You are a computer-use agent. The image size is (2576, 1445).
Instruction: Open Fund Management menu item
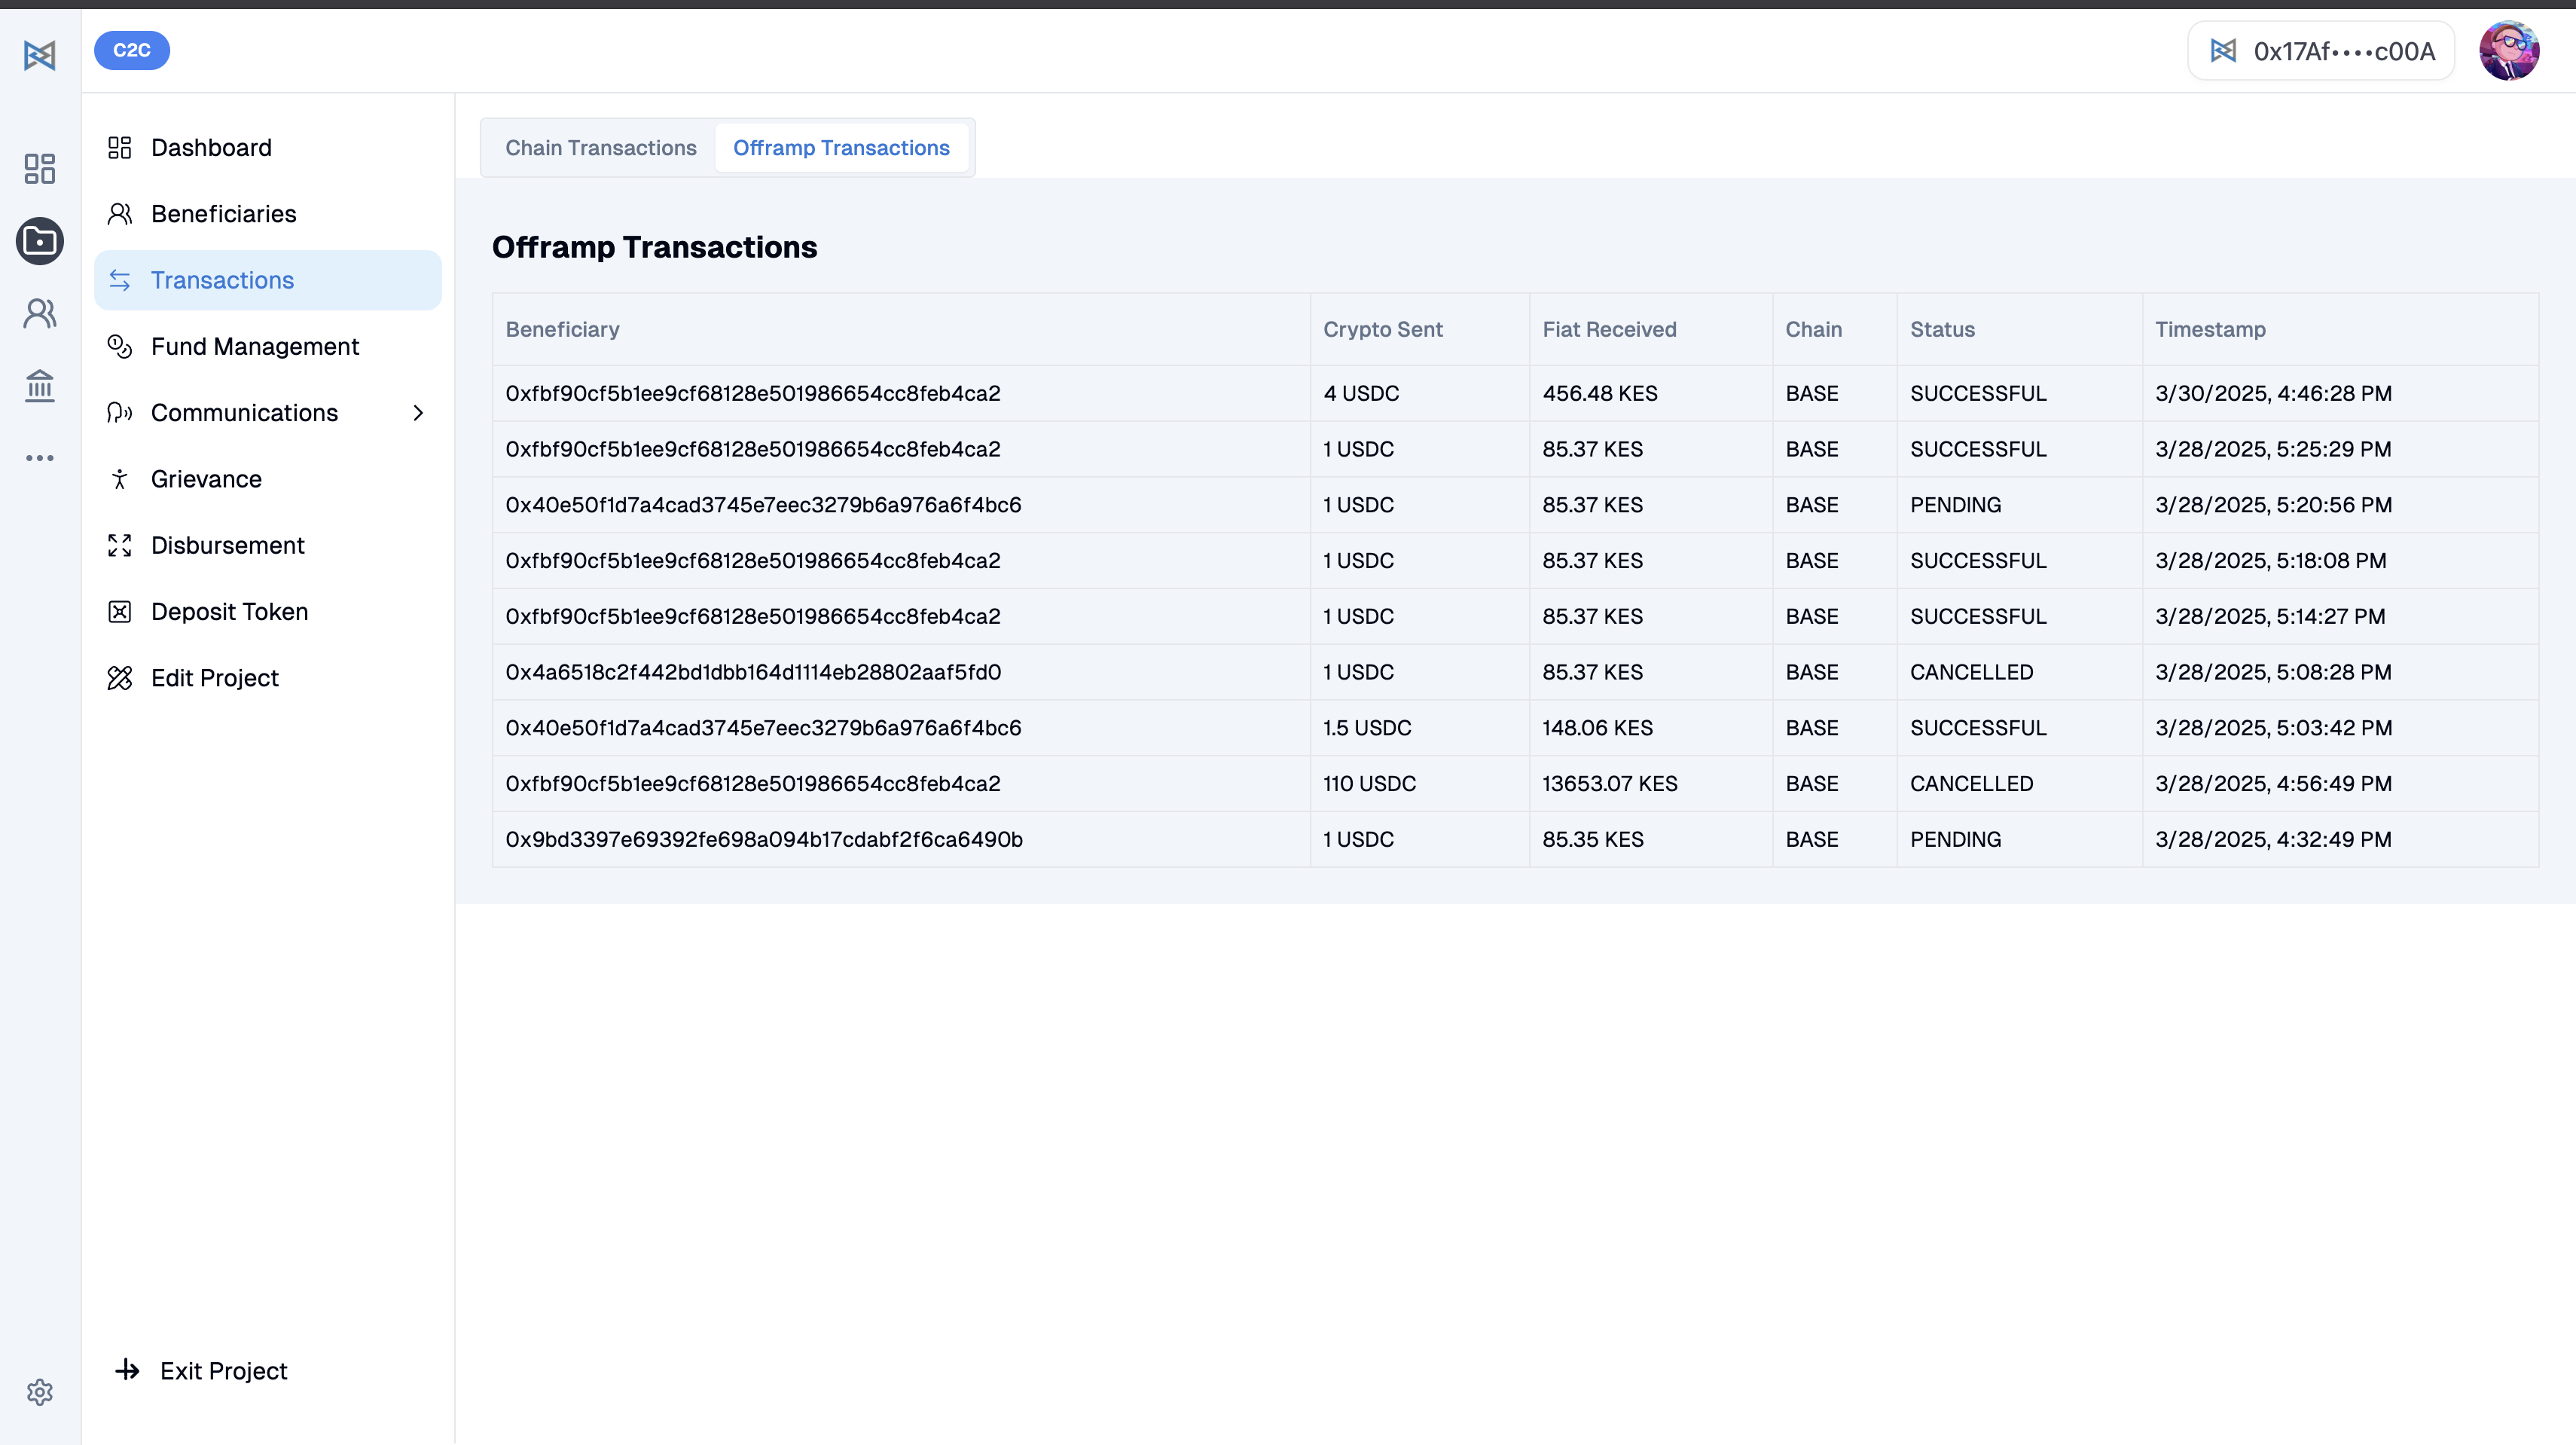coord(254,347)
